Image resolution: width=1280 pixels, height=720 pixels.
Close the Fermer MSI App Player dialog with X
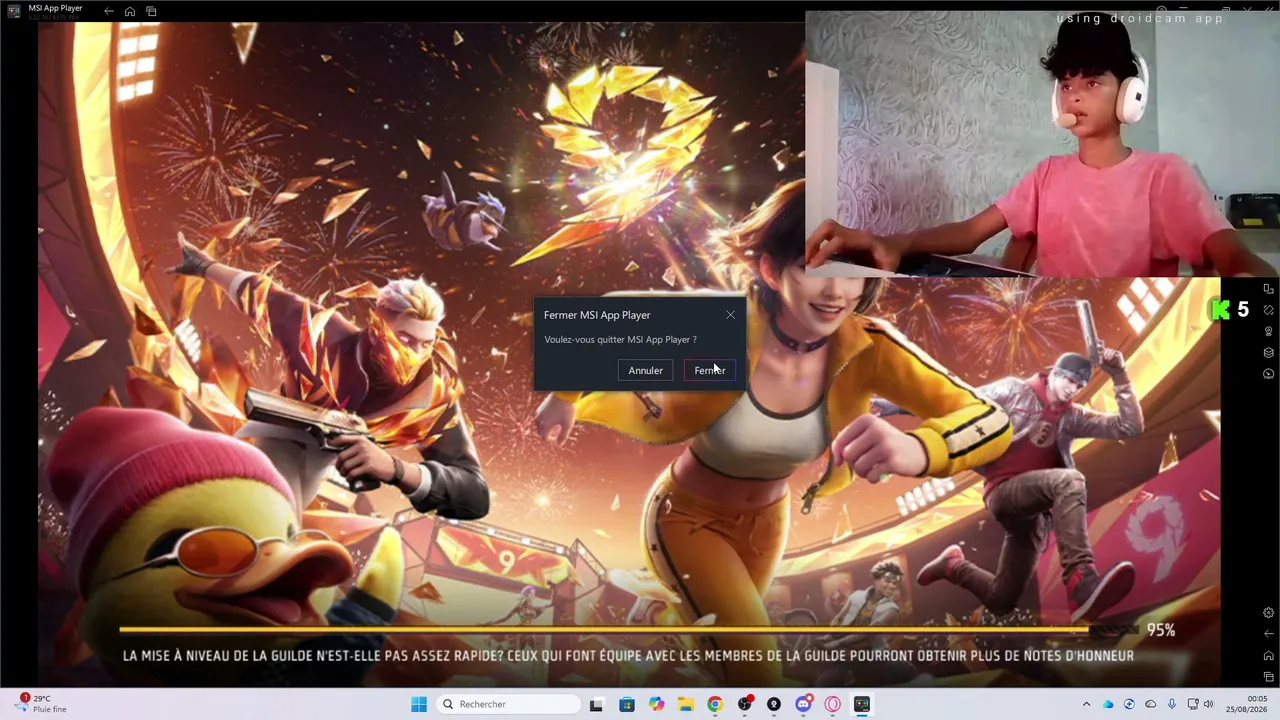730,315
